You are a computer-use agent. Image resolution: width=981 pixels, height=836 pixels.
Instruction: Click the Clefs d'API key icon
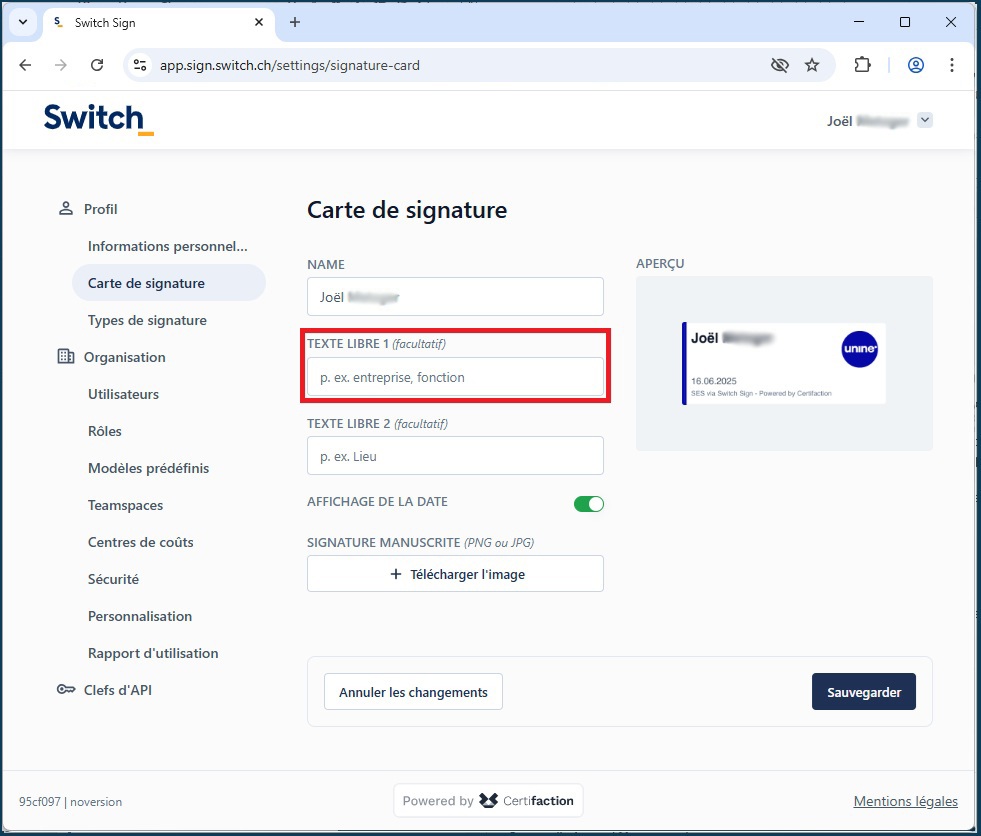pyautogui.click(x=66, y=690)
